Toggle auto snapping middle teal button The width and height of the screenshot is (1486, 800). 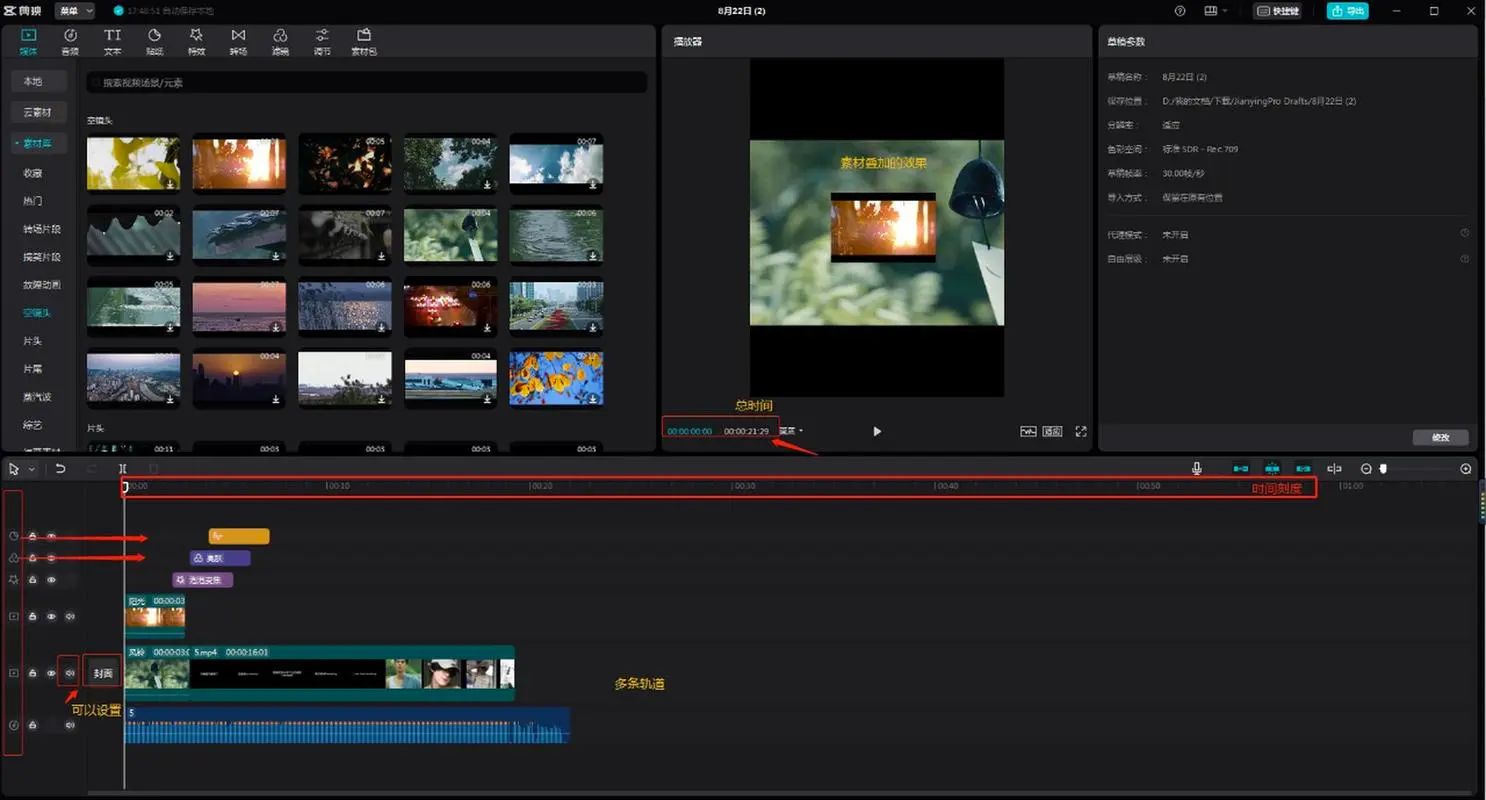1272,468
